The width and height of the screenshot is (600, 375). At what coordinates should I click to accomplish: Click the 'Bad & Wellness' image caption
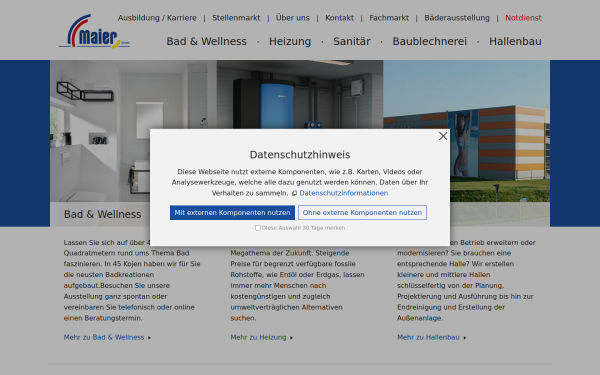(102, 214)
